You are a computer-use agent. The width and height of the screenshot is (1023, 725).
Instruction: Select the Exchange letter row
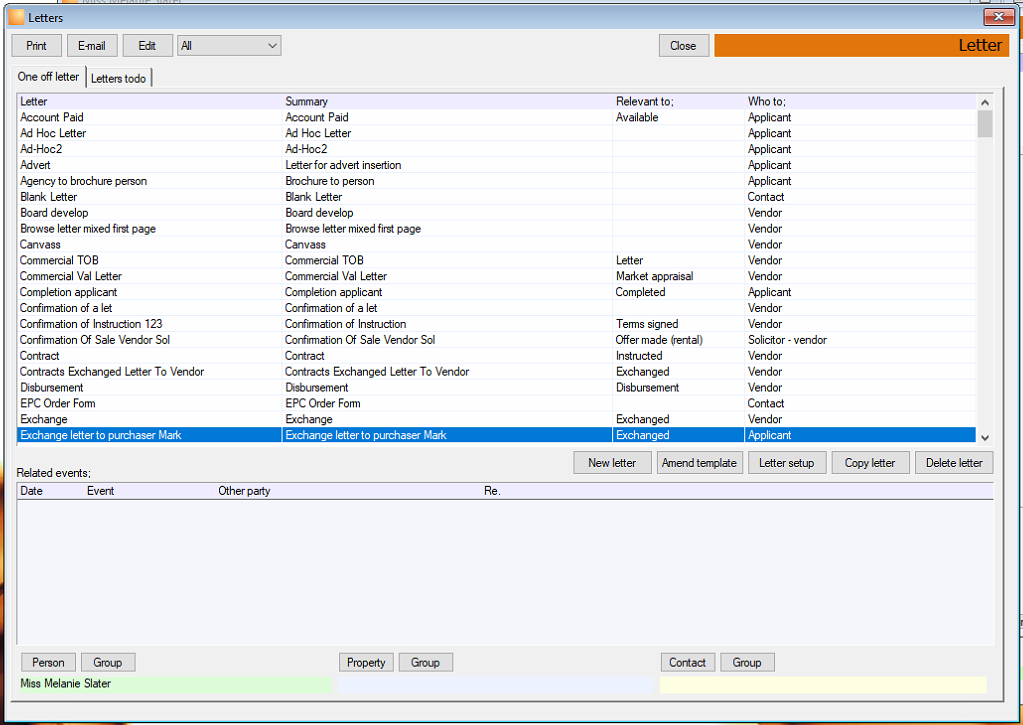click(x=496, y=419)
